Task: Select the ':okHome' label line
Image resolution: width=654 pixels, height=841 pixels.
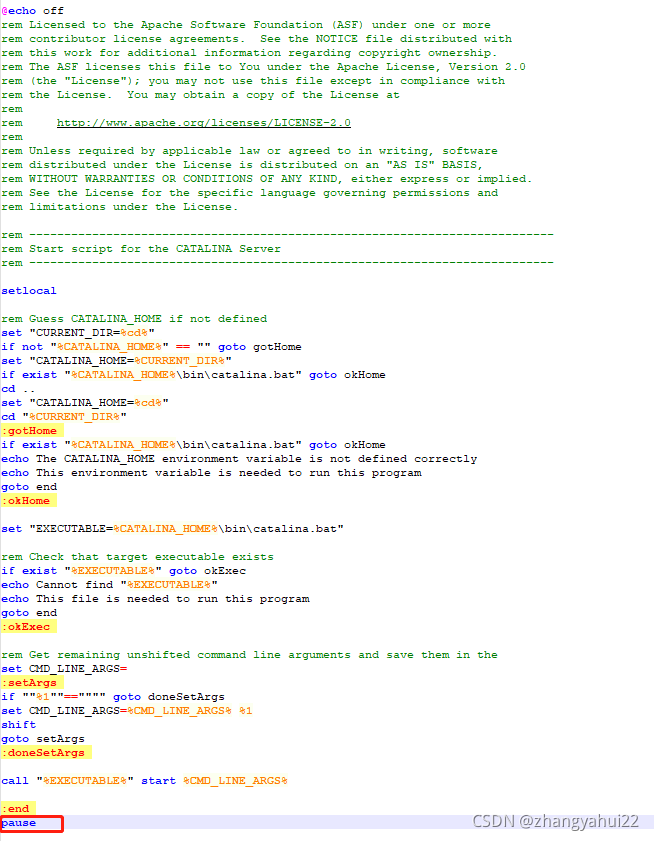Action: tap(28, 500)
